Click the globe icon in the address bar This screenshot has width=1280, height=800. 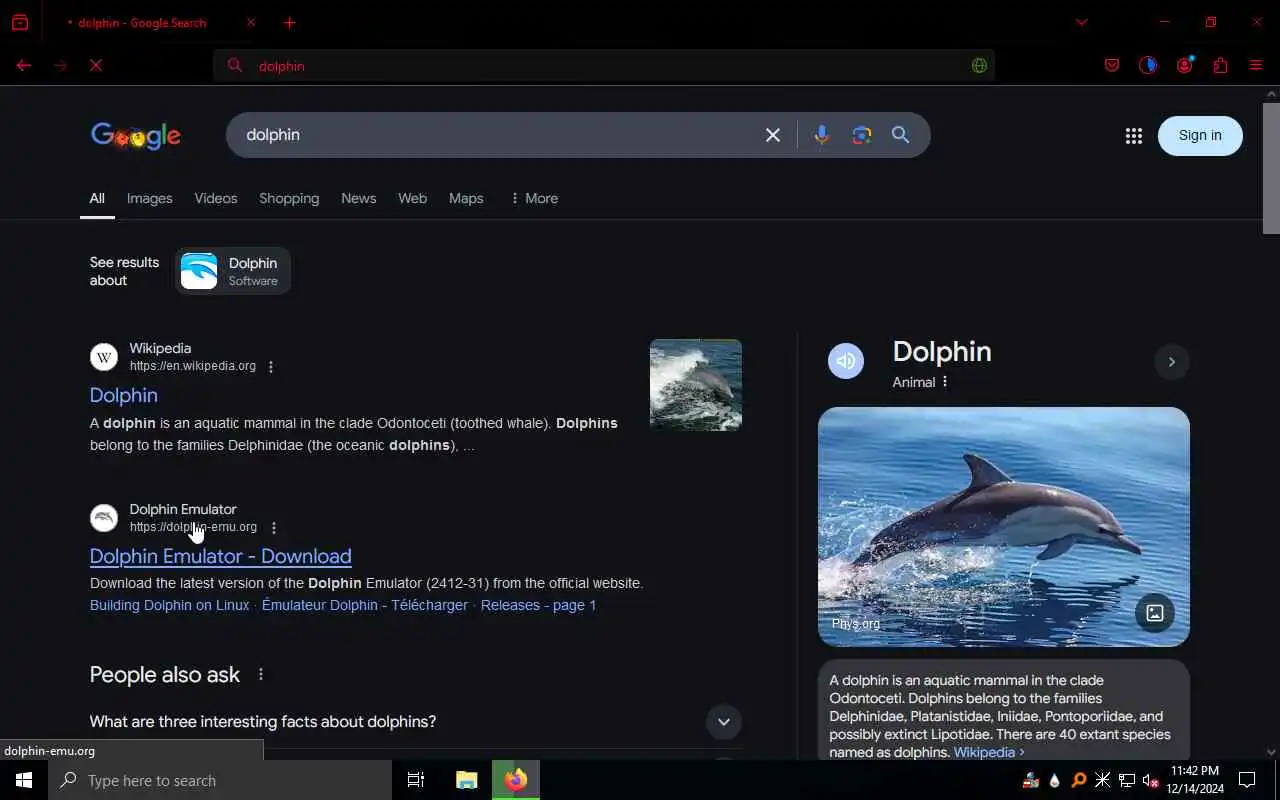tap(979, 66)
